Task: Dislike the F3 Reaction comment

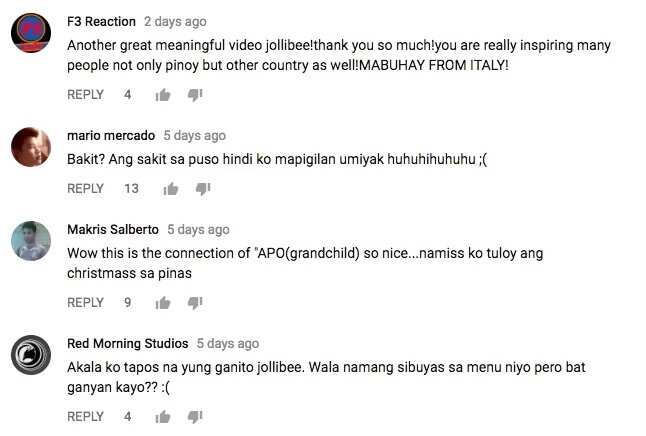Action: pos(195,95)
